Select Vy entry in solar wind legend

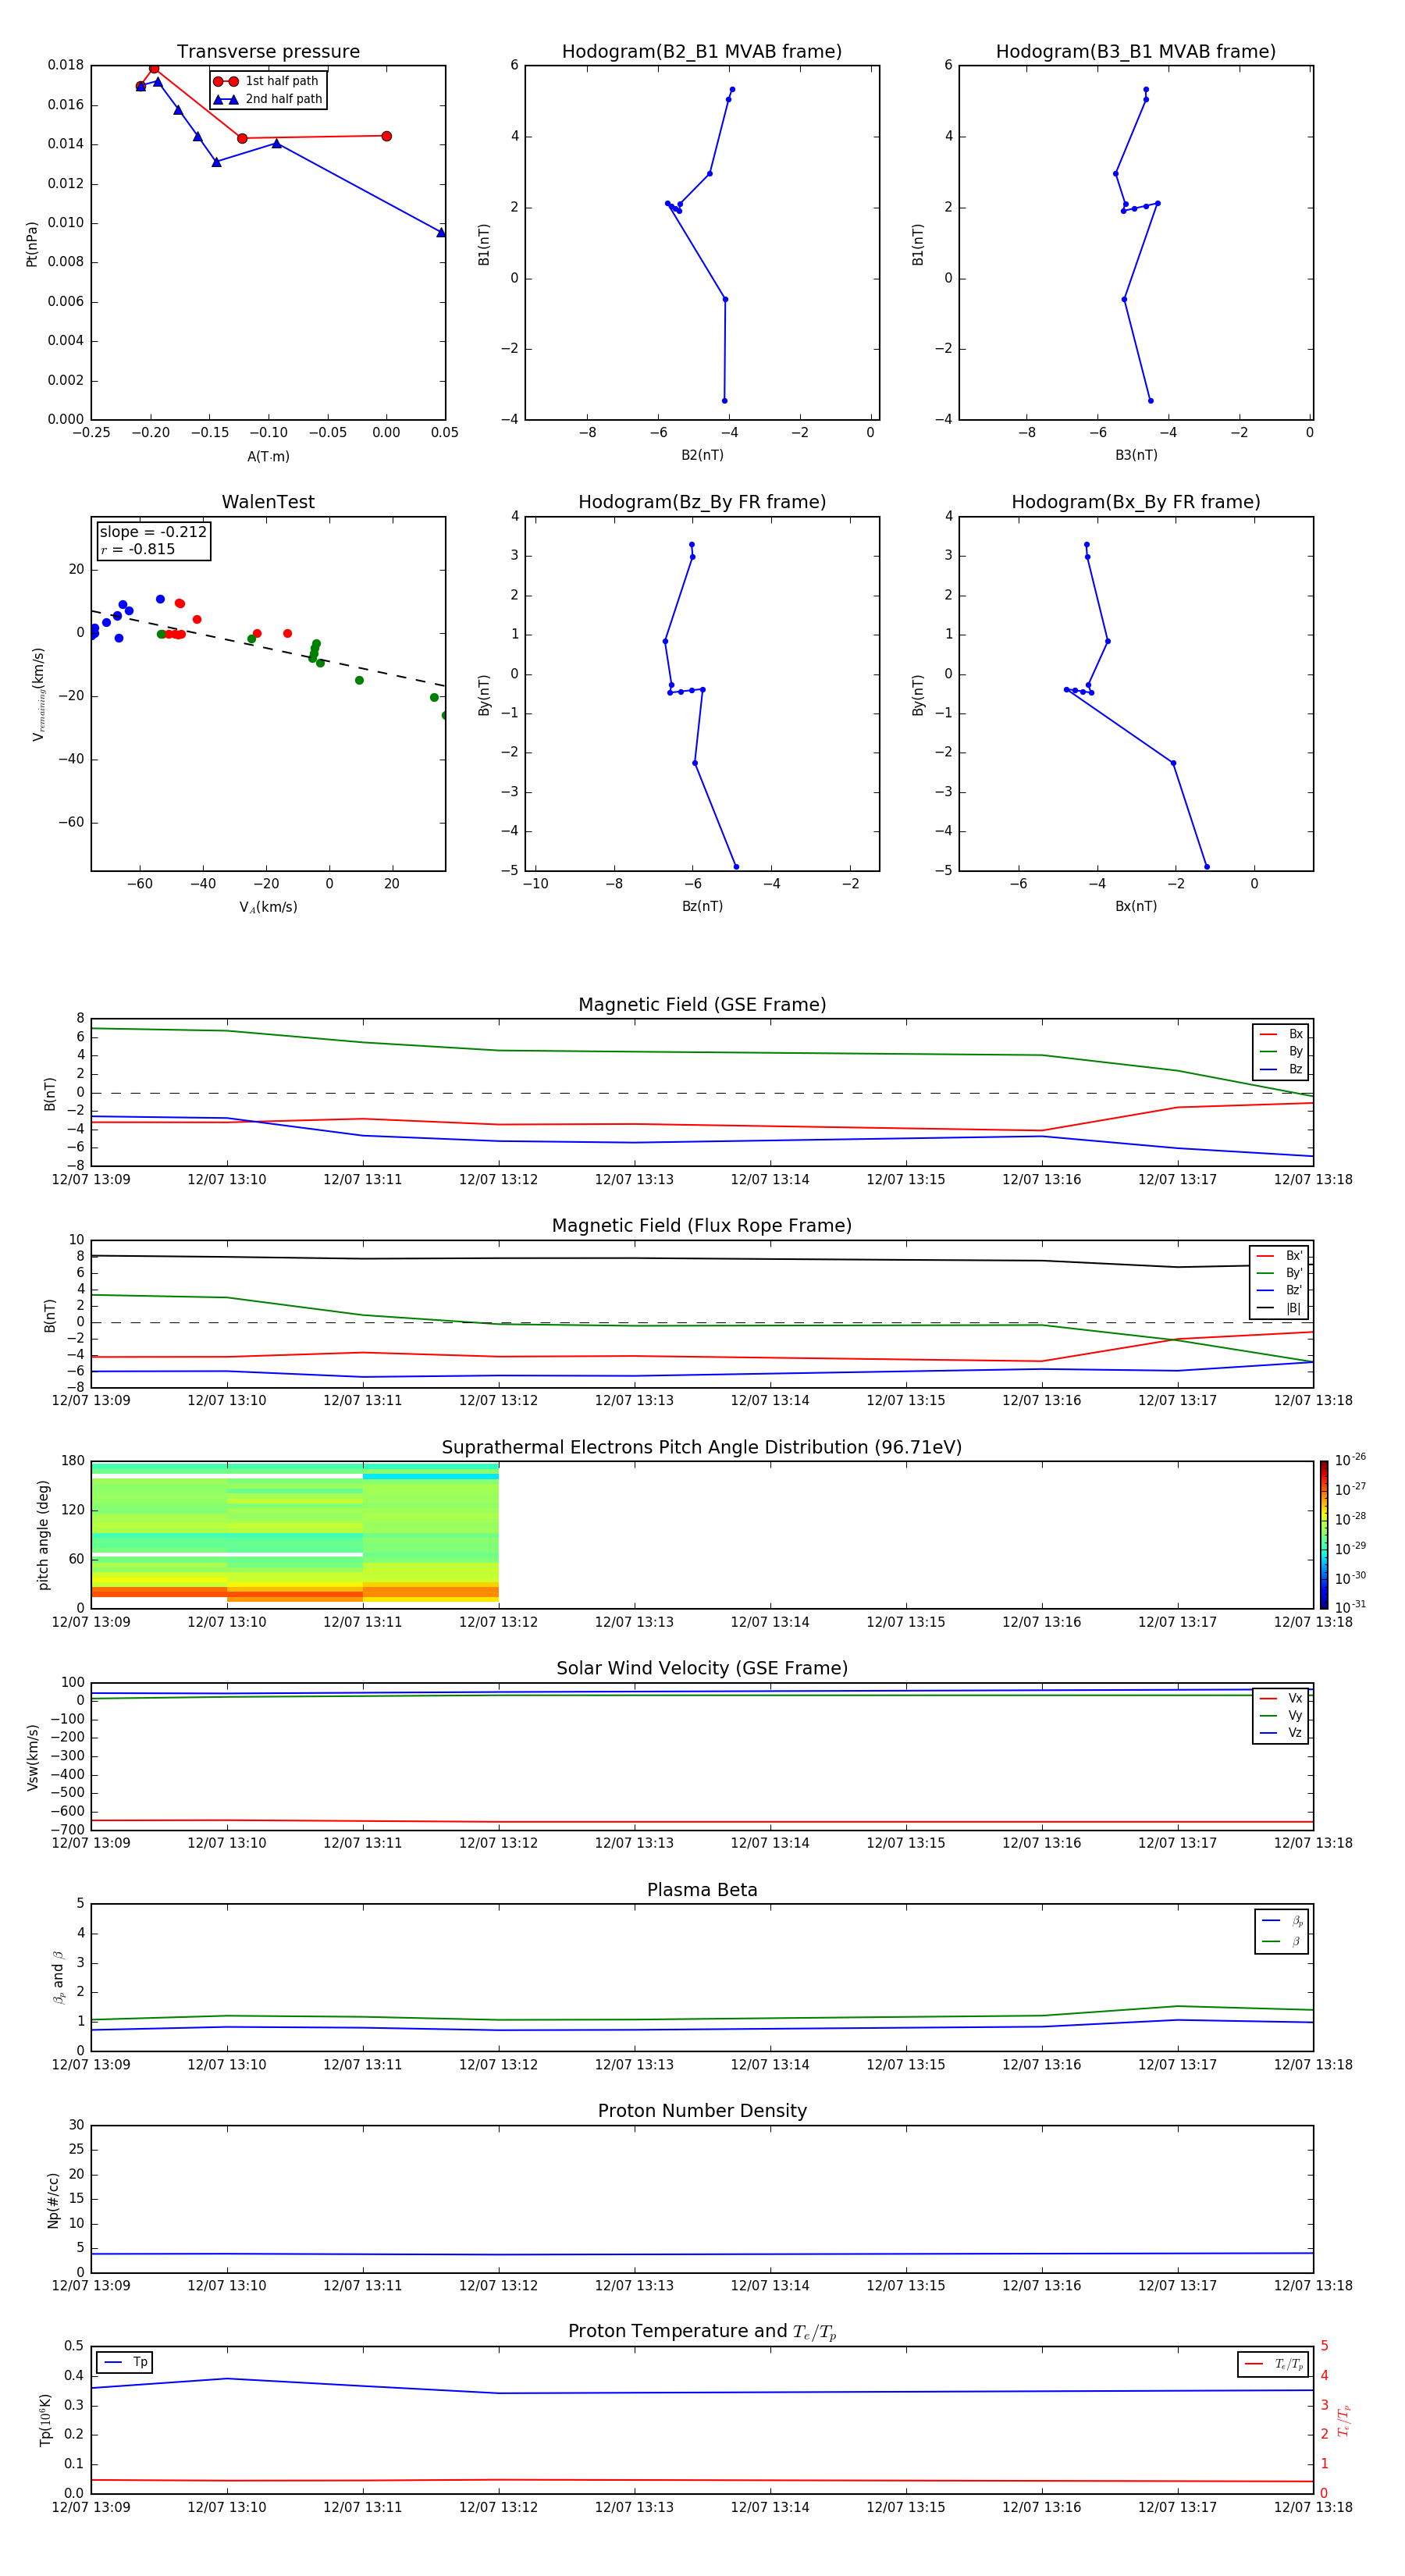pos(1281,1716)
